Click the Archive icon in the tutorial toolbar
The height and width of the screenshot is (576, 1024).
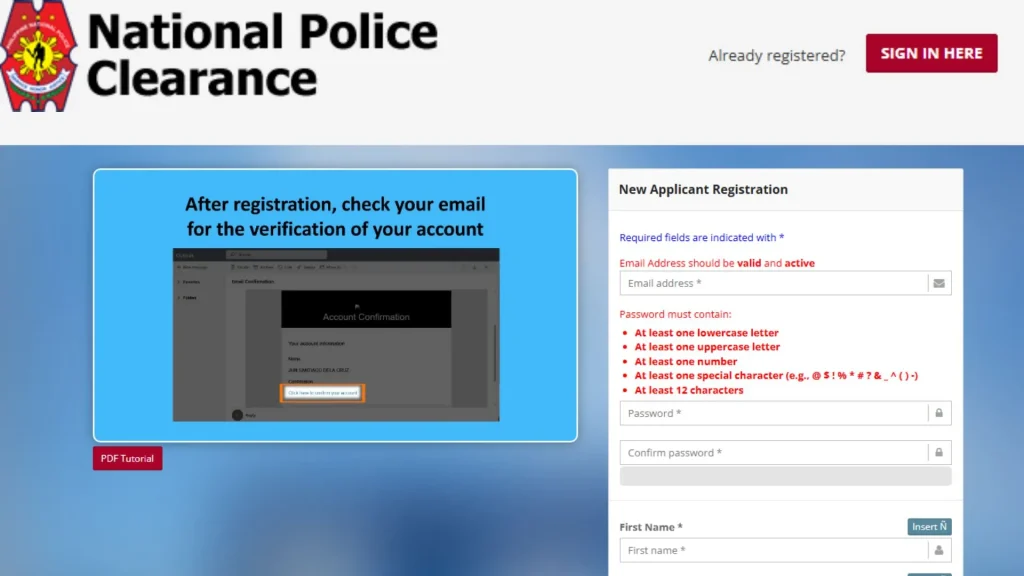[x=263, y=267]
